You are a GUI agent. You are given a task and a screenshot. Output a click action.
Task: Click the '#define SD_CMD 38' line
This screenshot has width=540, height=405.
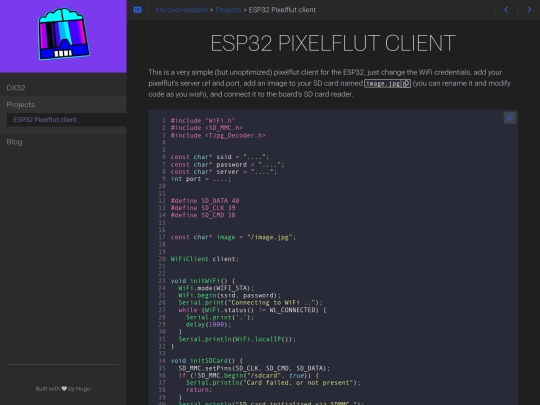point(203,215)
